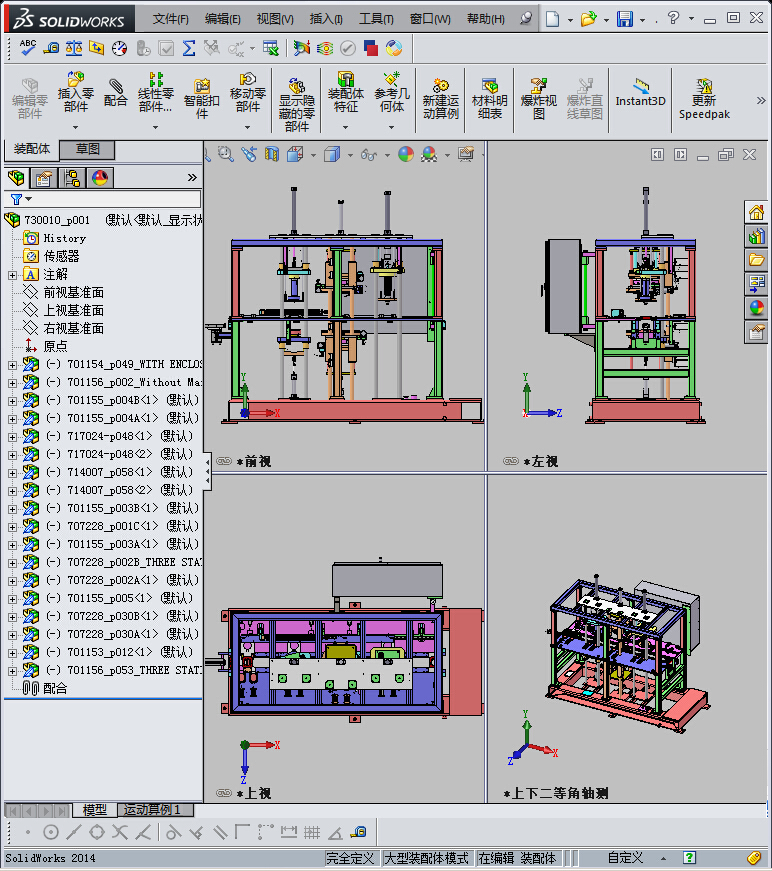Click the 完全定义 status bar entry
The height and width of the screenshot is (871, 772).
click(350, 858)
